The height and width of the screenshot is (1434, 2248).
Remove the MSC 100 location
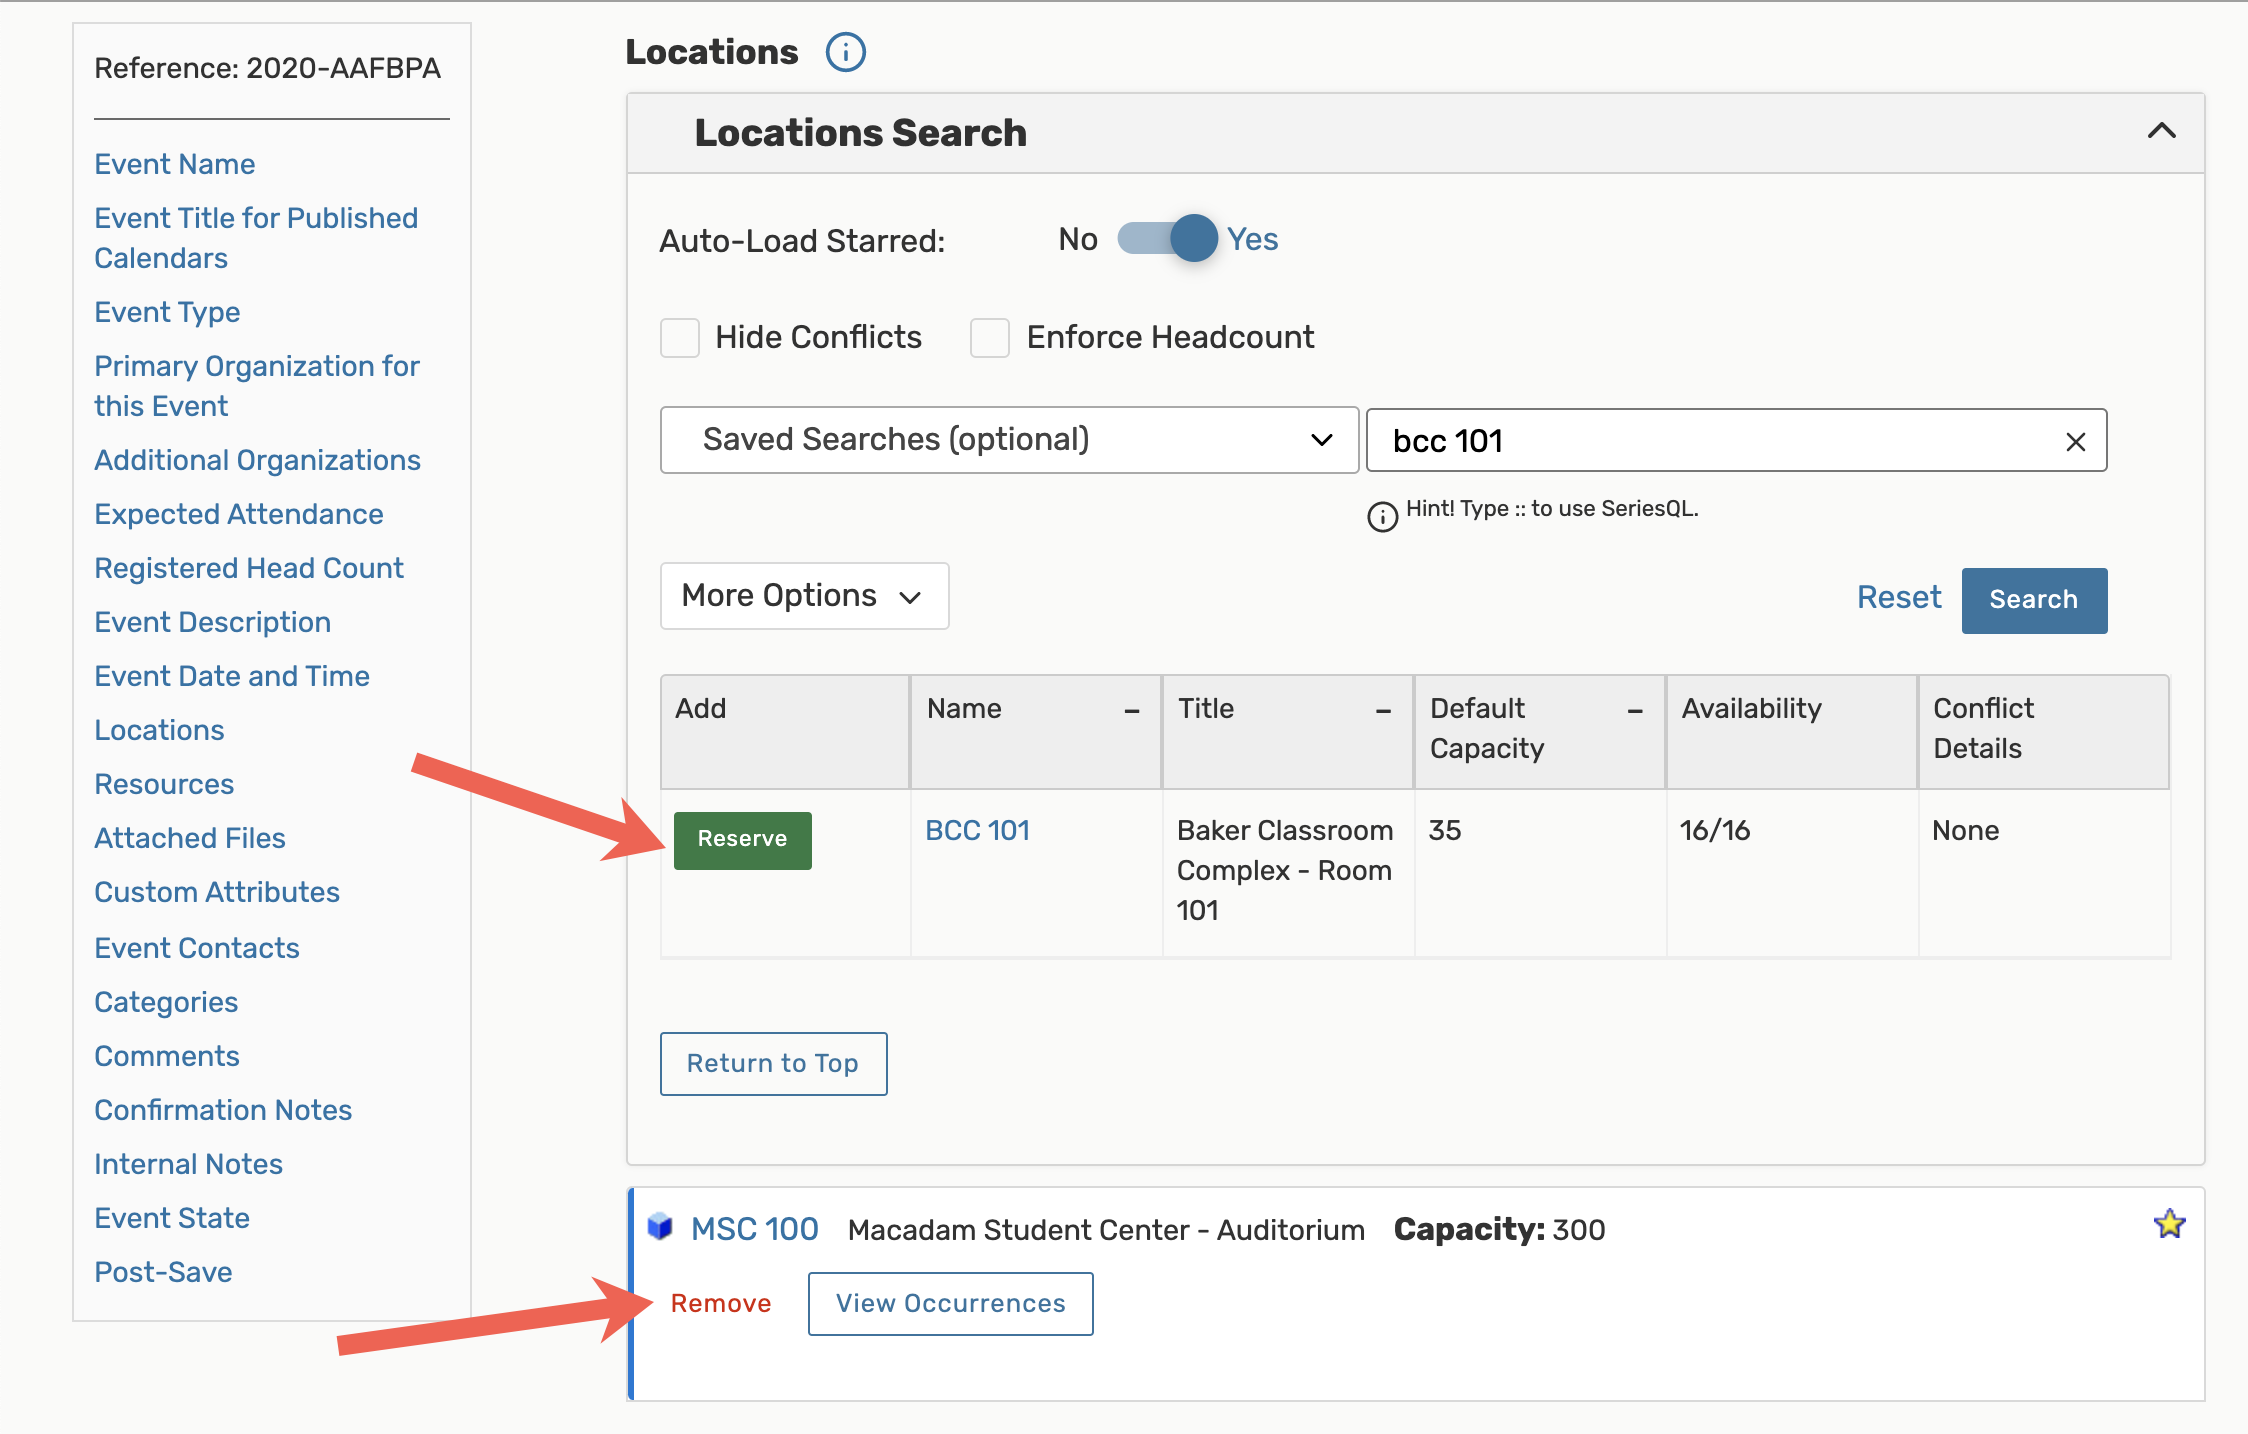pyautogui.click(x=720, y=1303)
